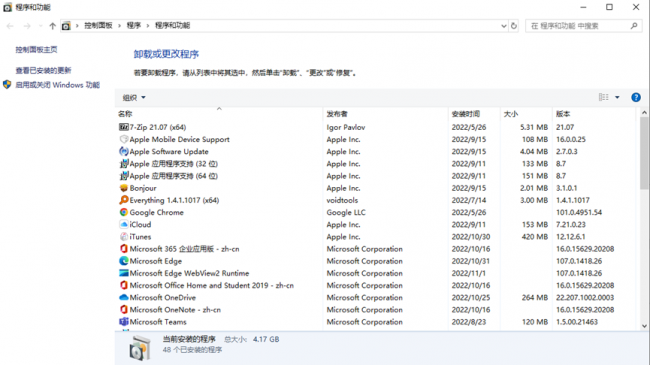Click the 420 MB size cell
This screenshot has height=365, width=650.
click(x=534, y=236)
